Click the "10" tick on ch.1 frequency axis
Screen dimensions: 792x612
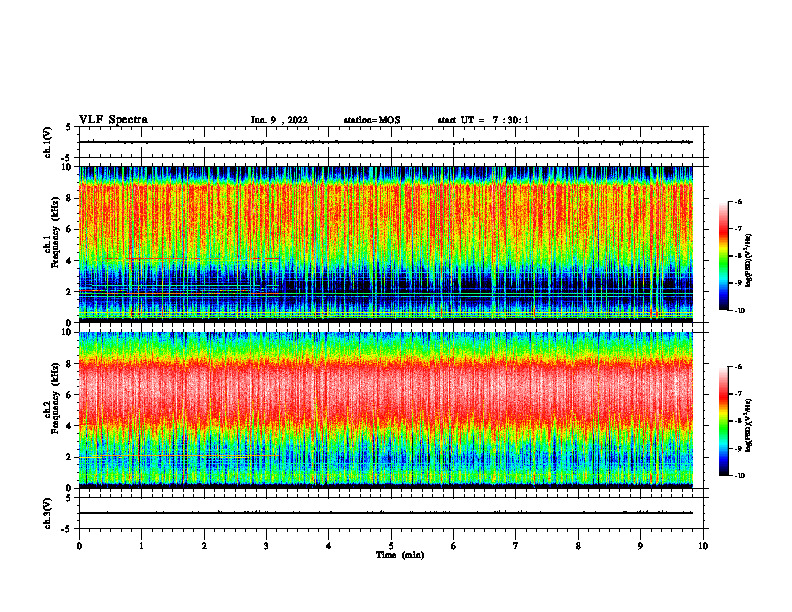click(69, 167)
